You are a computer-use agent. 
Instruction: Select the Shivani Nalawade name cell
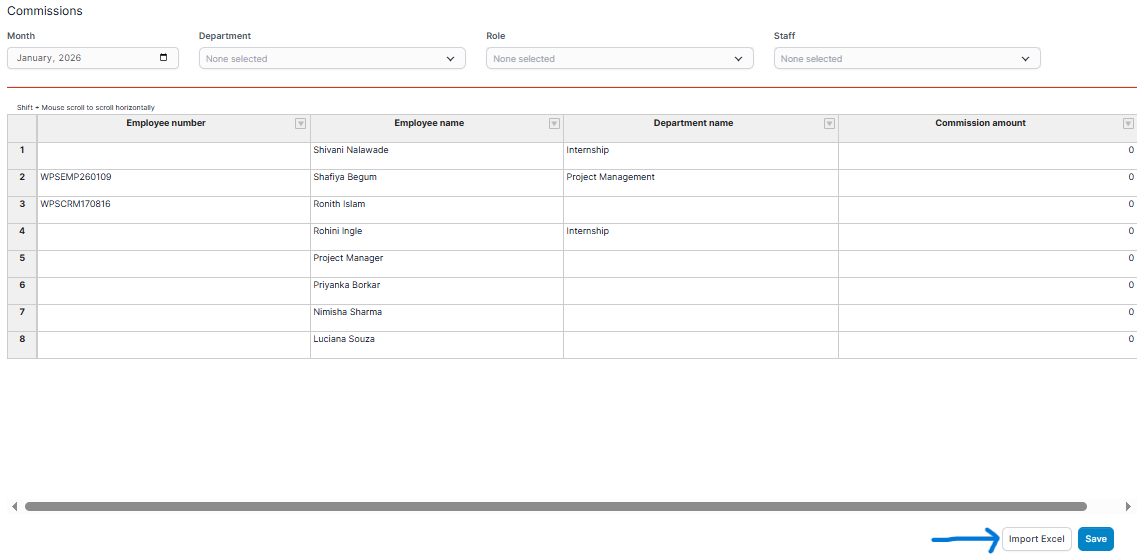pos(436,150)
